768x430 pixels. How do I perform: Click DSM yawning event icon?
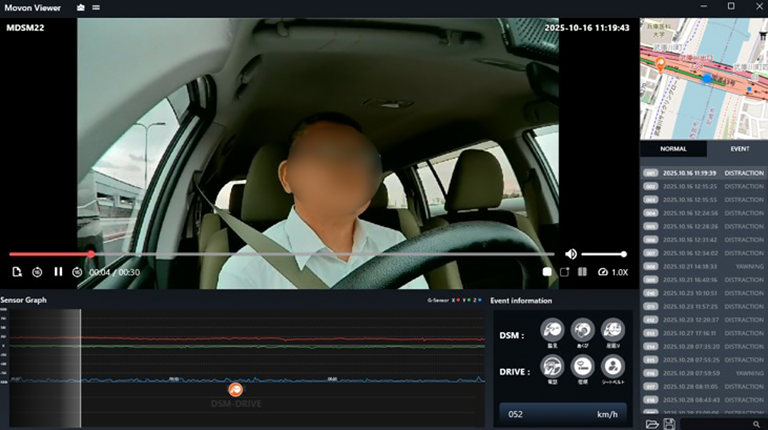click(x=582, y=330)
